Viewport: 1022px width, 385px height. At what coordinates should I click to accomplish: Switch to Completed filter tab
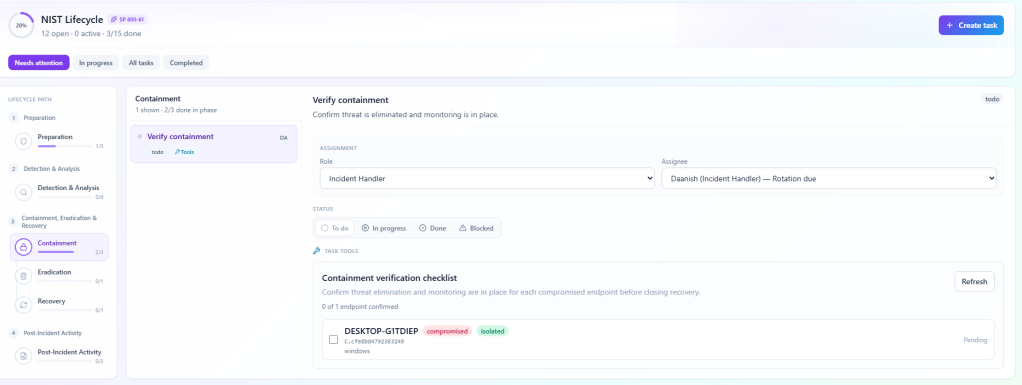click(x=186, y=63)
